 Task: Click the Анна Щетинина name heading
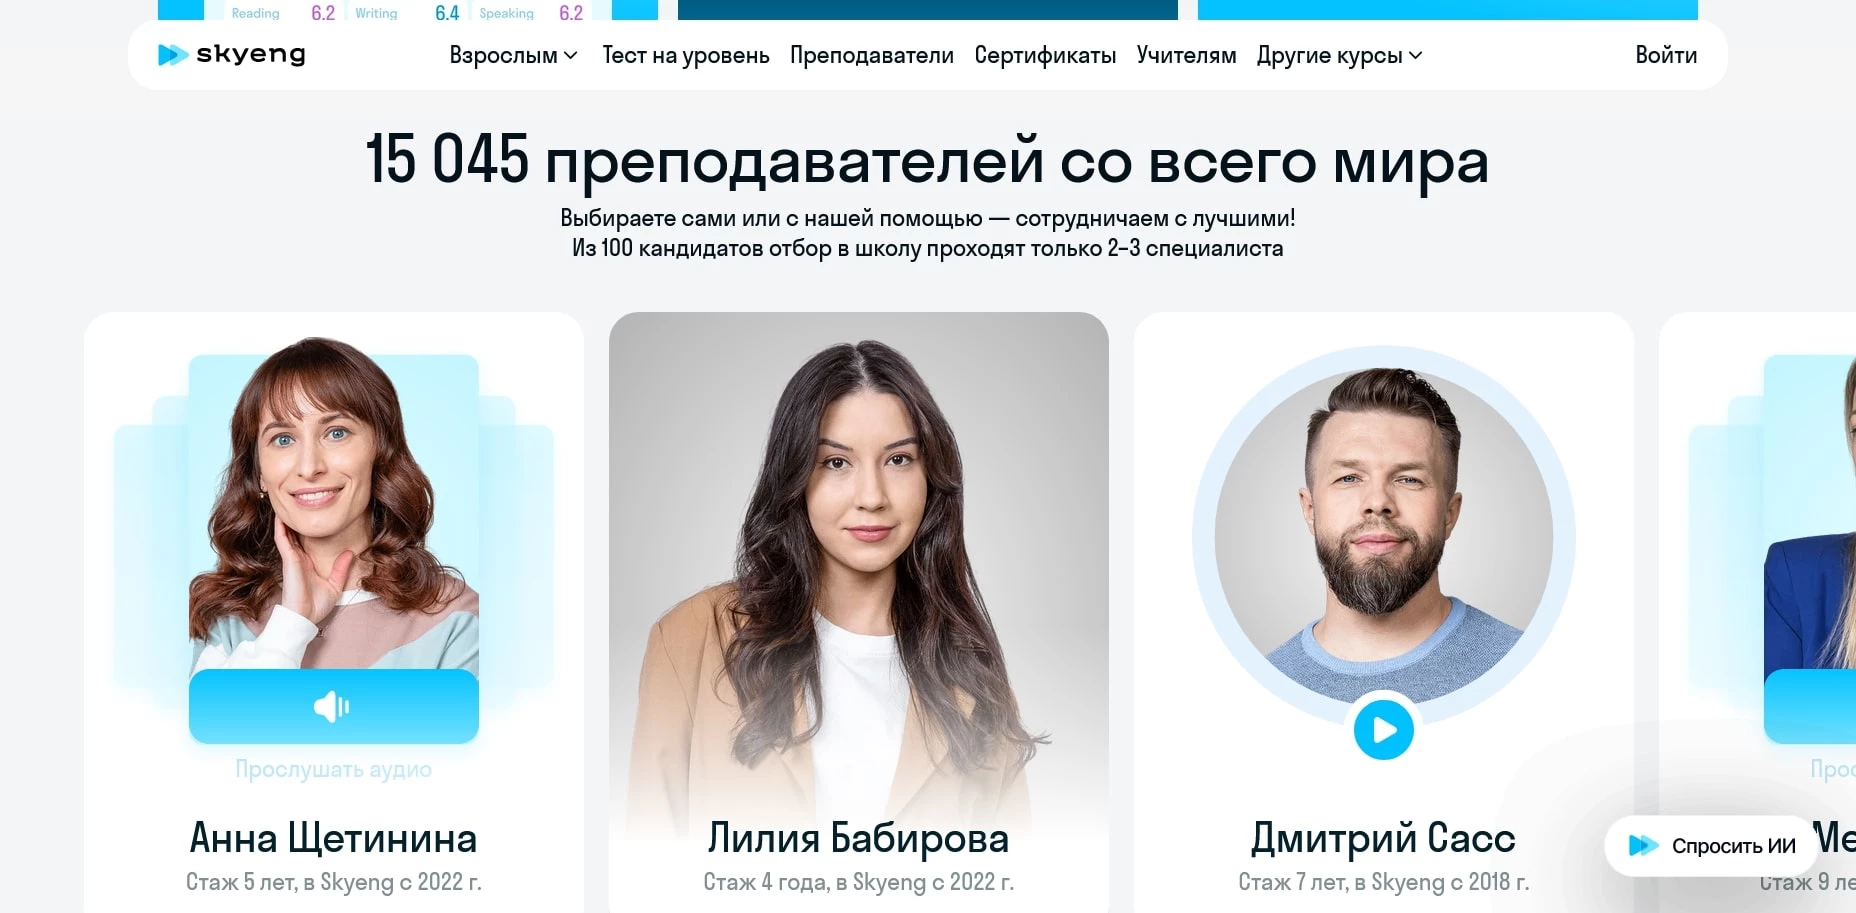[x=334, y=838]
